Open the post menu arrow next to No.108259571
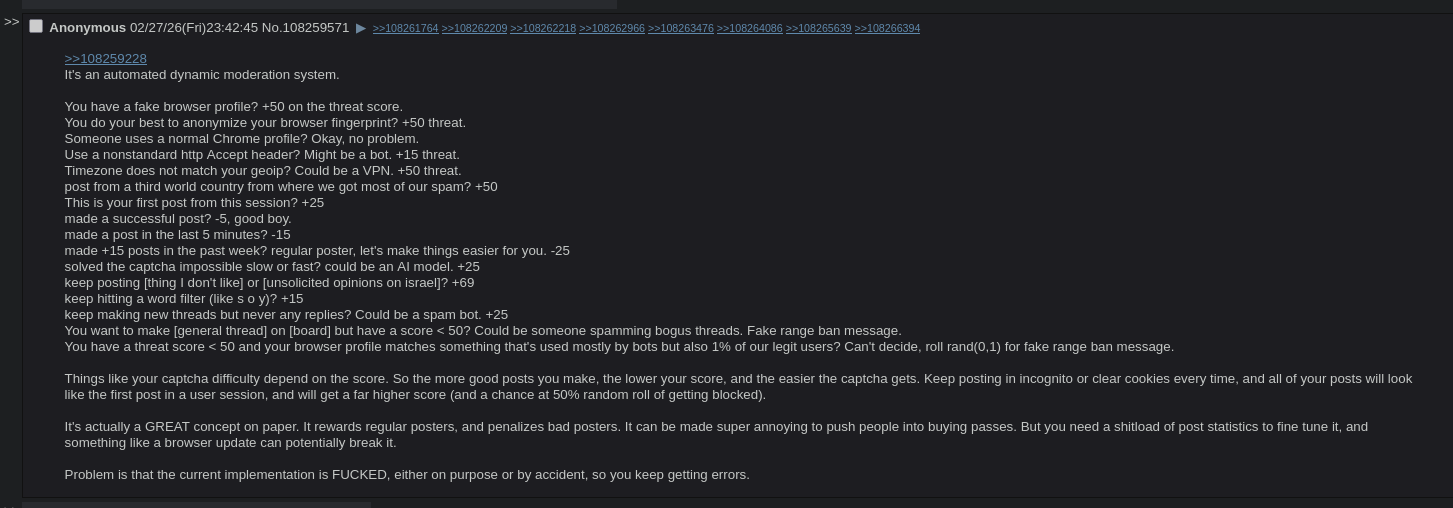This screenshot has height=508, width=1453. (x=361, y=28)
